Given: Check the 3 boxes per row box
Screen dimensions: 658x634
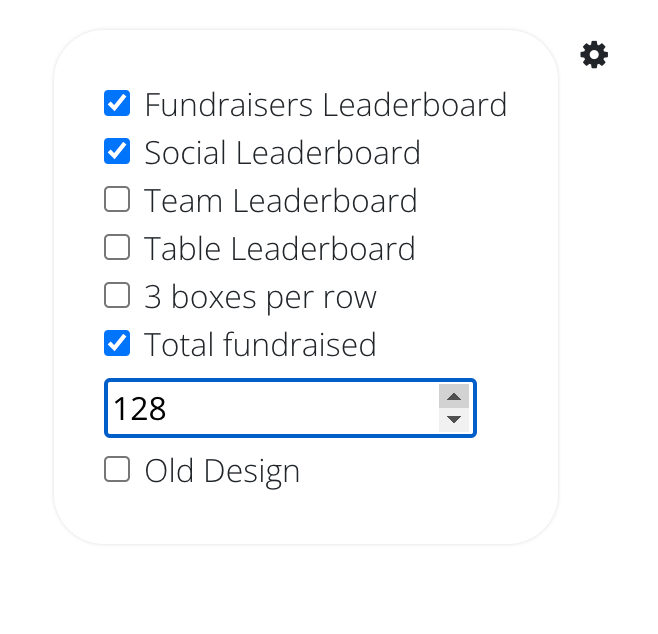Looking at the screenshot, I should [x=117, y=295].
